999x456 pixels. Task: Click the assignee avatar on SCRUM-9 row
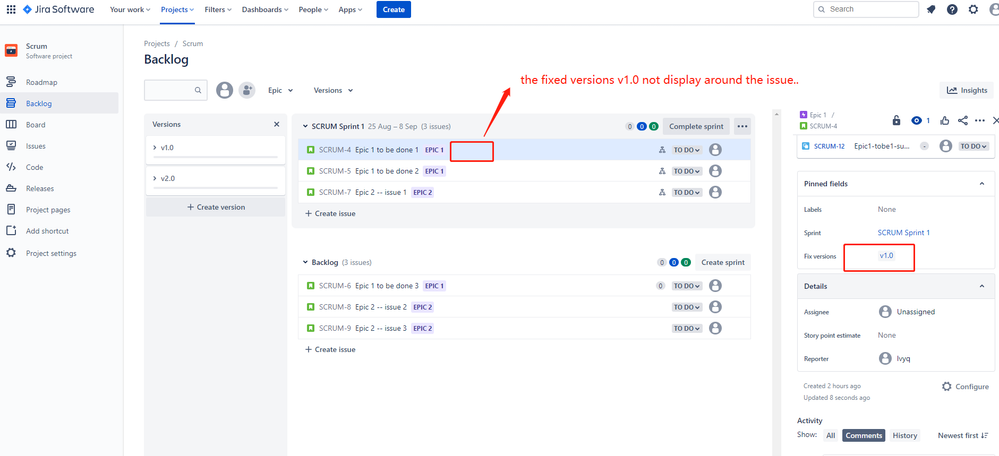coord(715,329)
